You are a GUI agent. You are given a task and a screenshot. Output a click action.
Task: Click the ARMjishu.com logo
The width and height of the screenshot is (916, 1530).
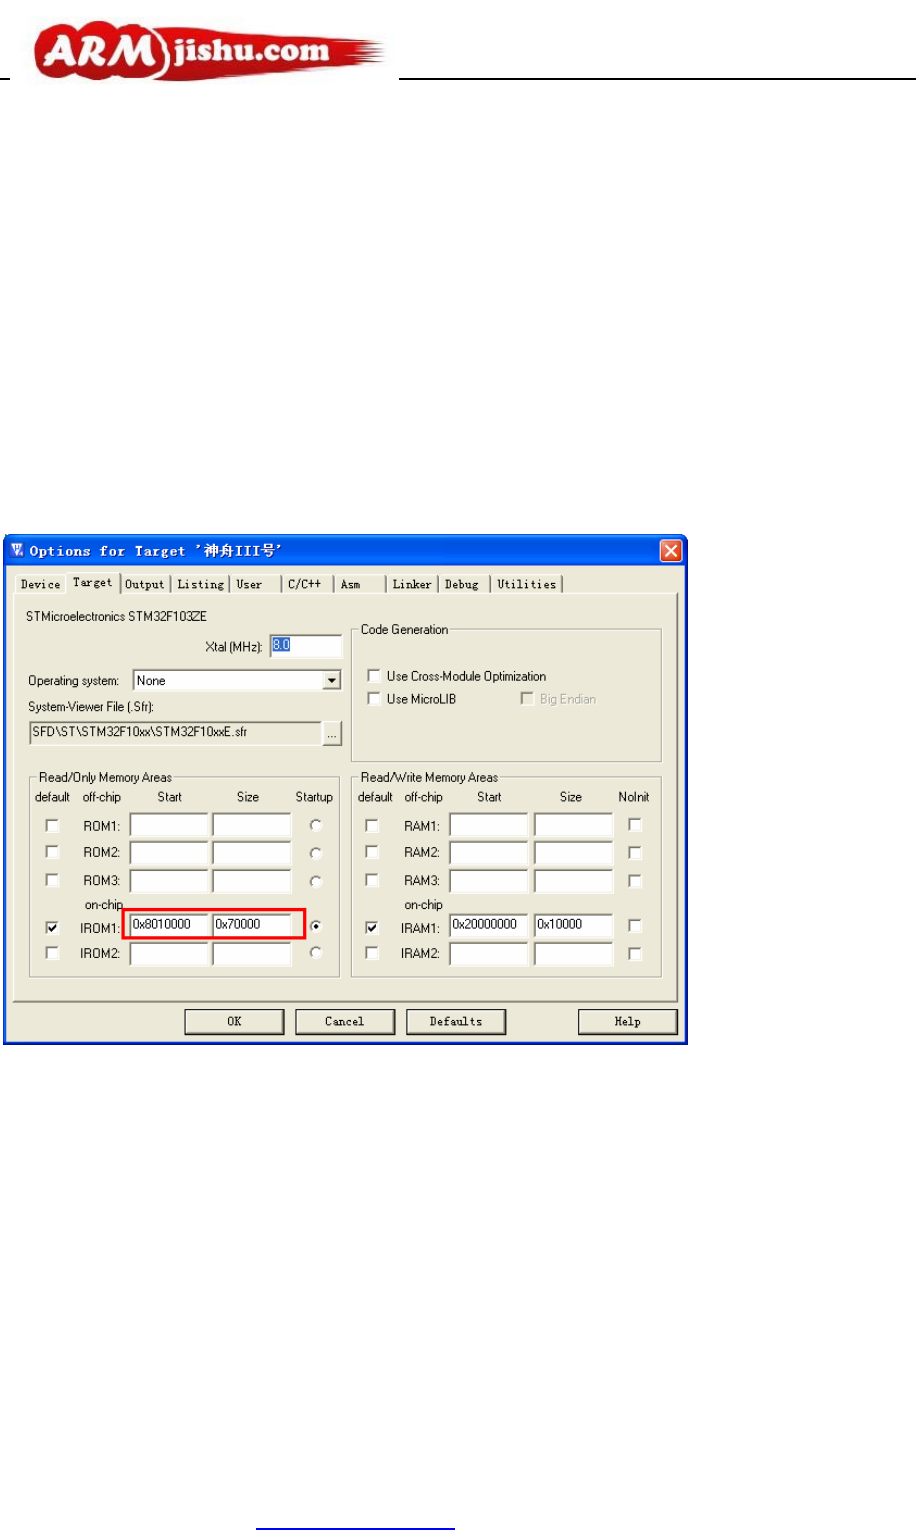pyautogui.click(x=210, y=52)
